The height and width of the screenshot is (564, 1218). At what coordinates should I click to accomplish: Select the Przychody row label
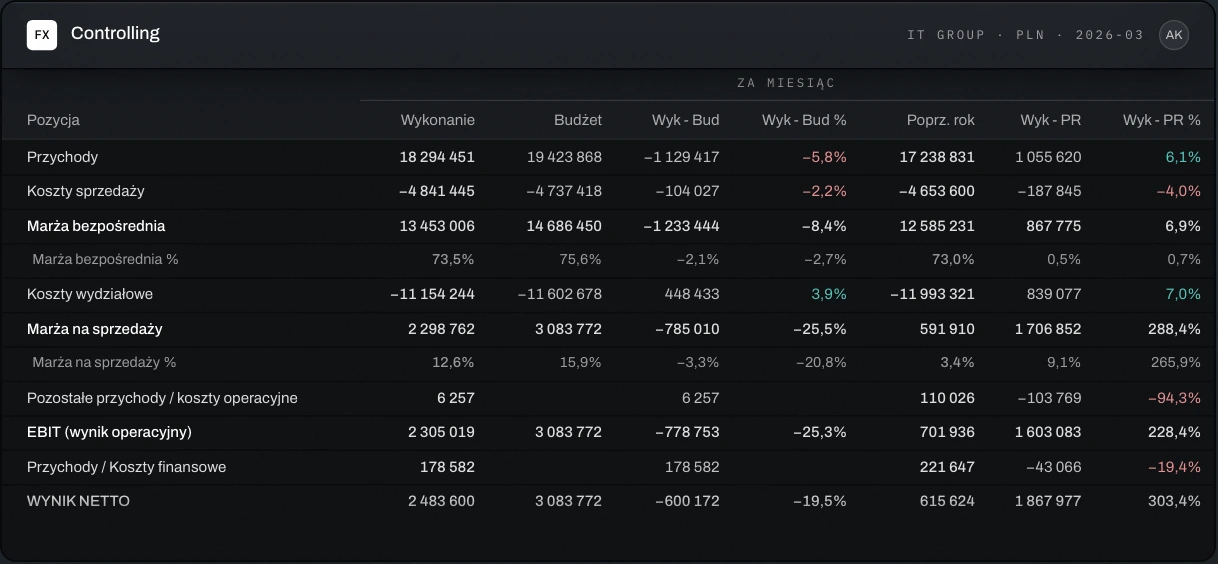(62, 157)
